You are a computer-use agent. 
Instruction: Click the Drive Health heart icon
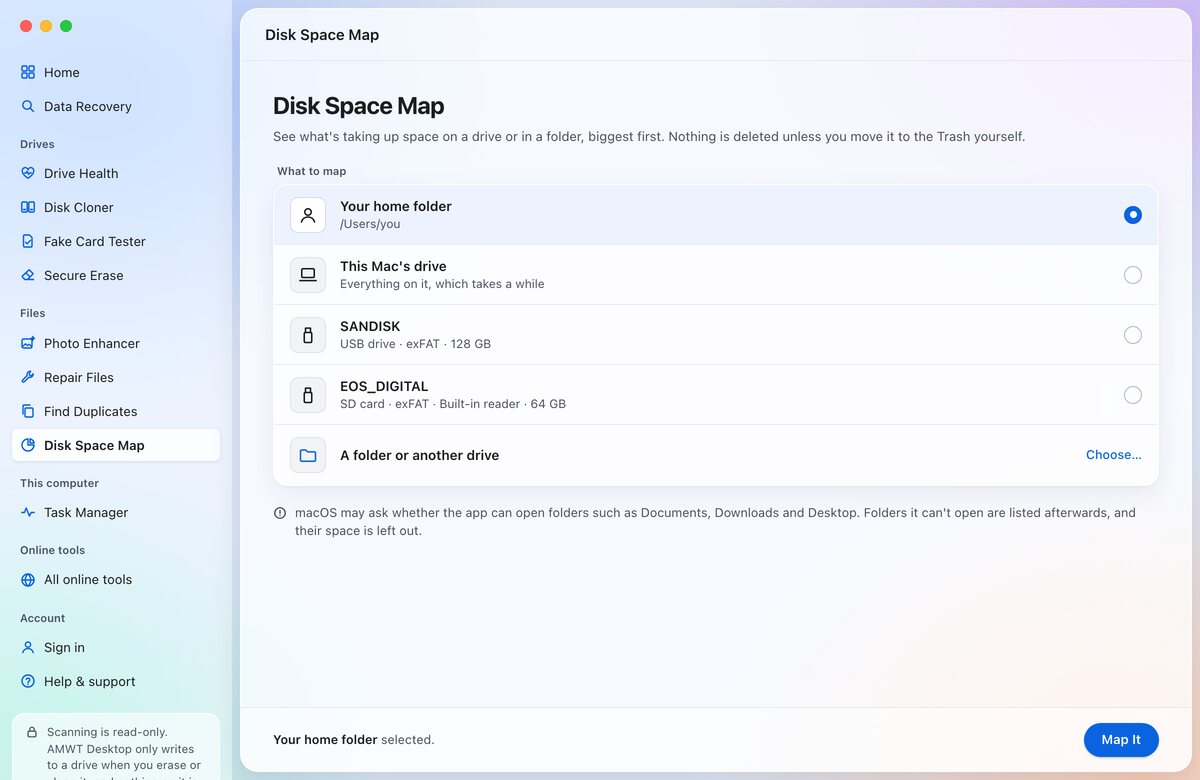click(x=28, y=173)
